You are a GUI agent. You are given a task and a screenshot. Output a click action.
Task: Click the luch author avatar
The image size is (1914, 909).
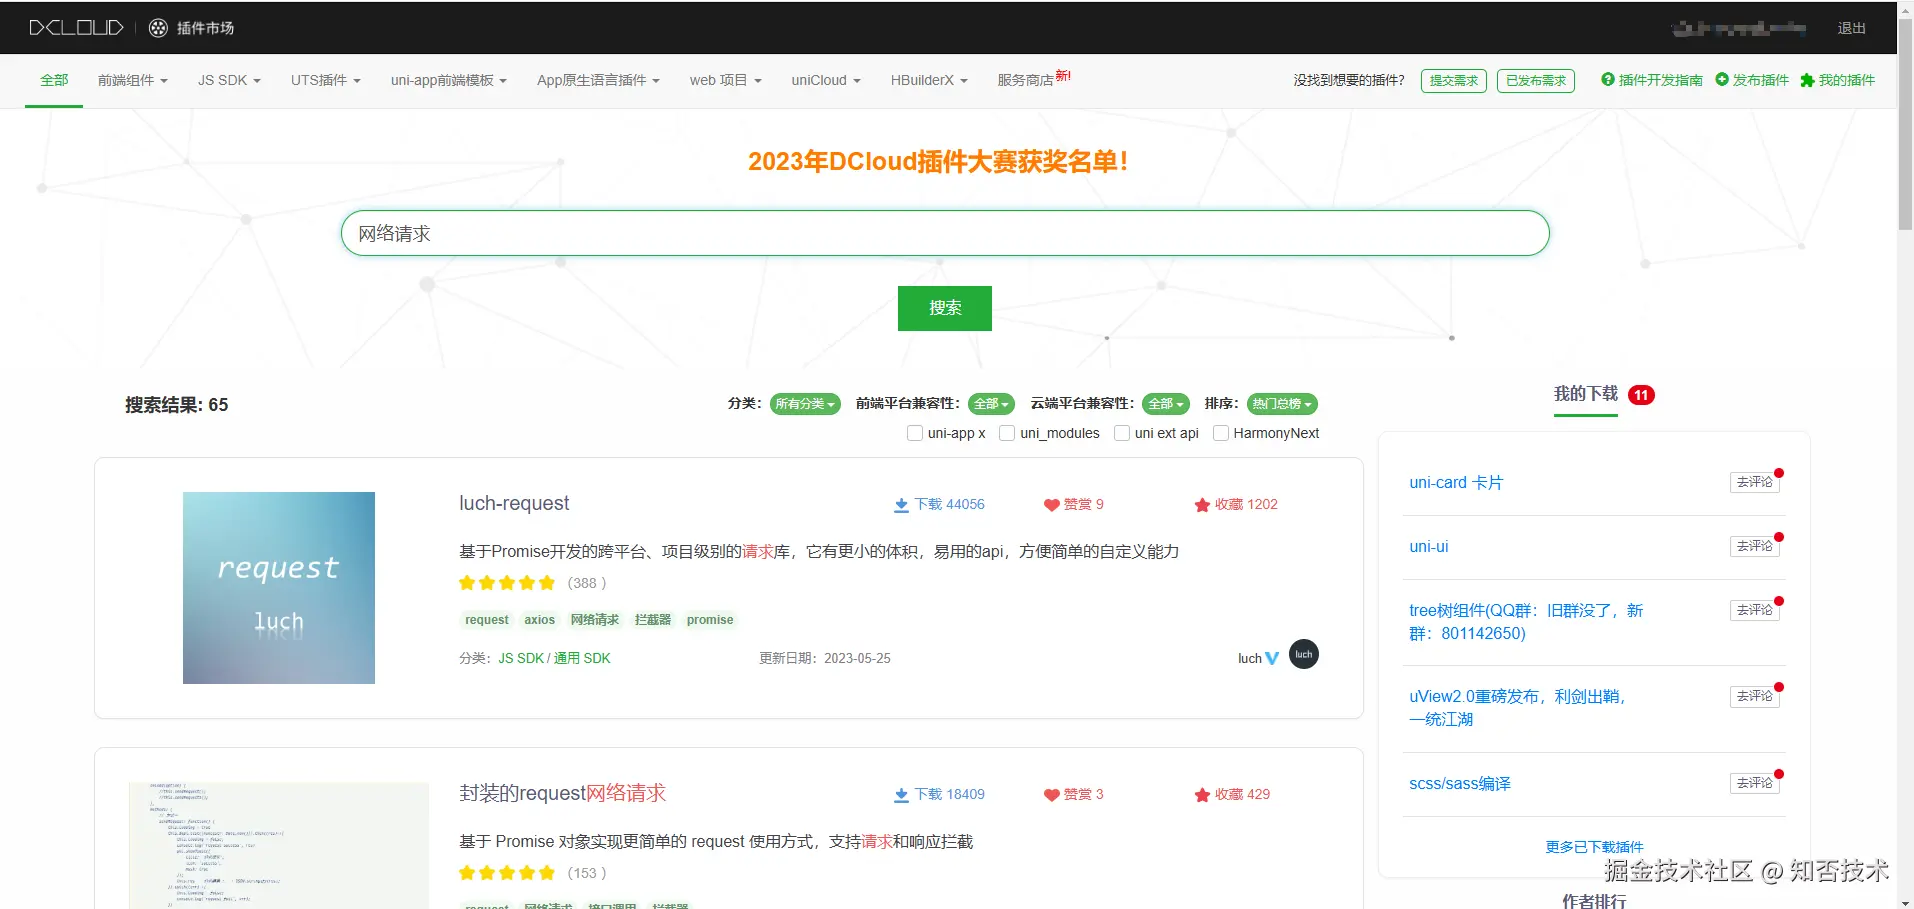pos(1304,654)
